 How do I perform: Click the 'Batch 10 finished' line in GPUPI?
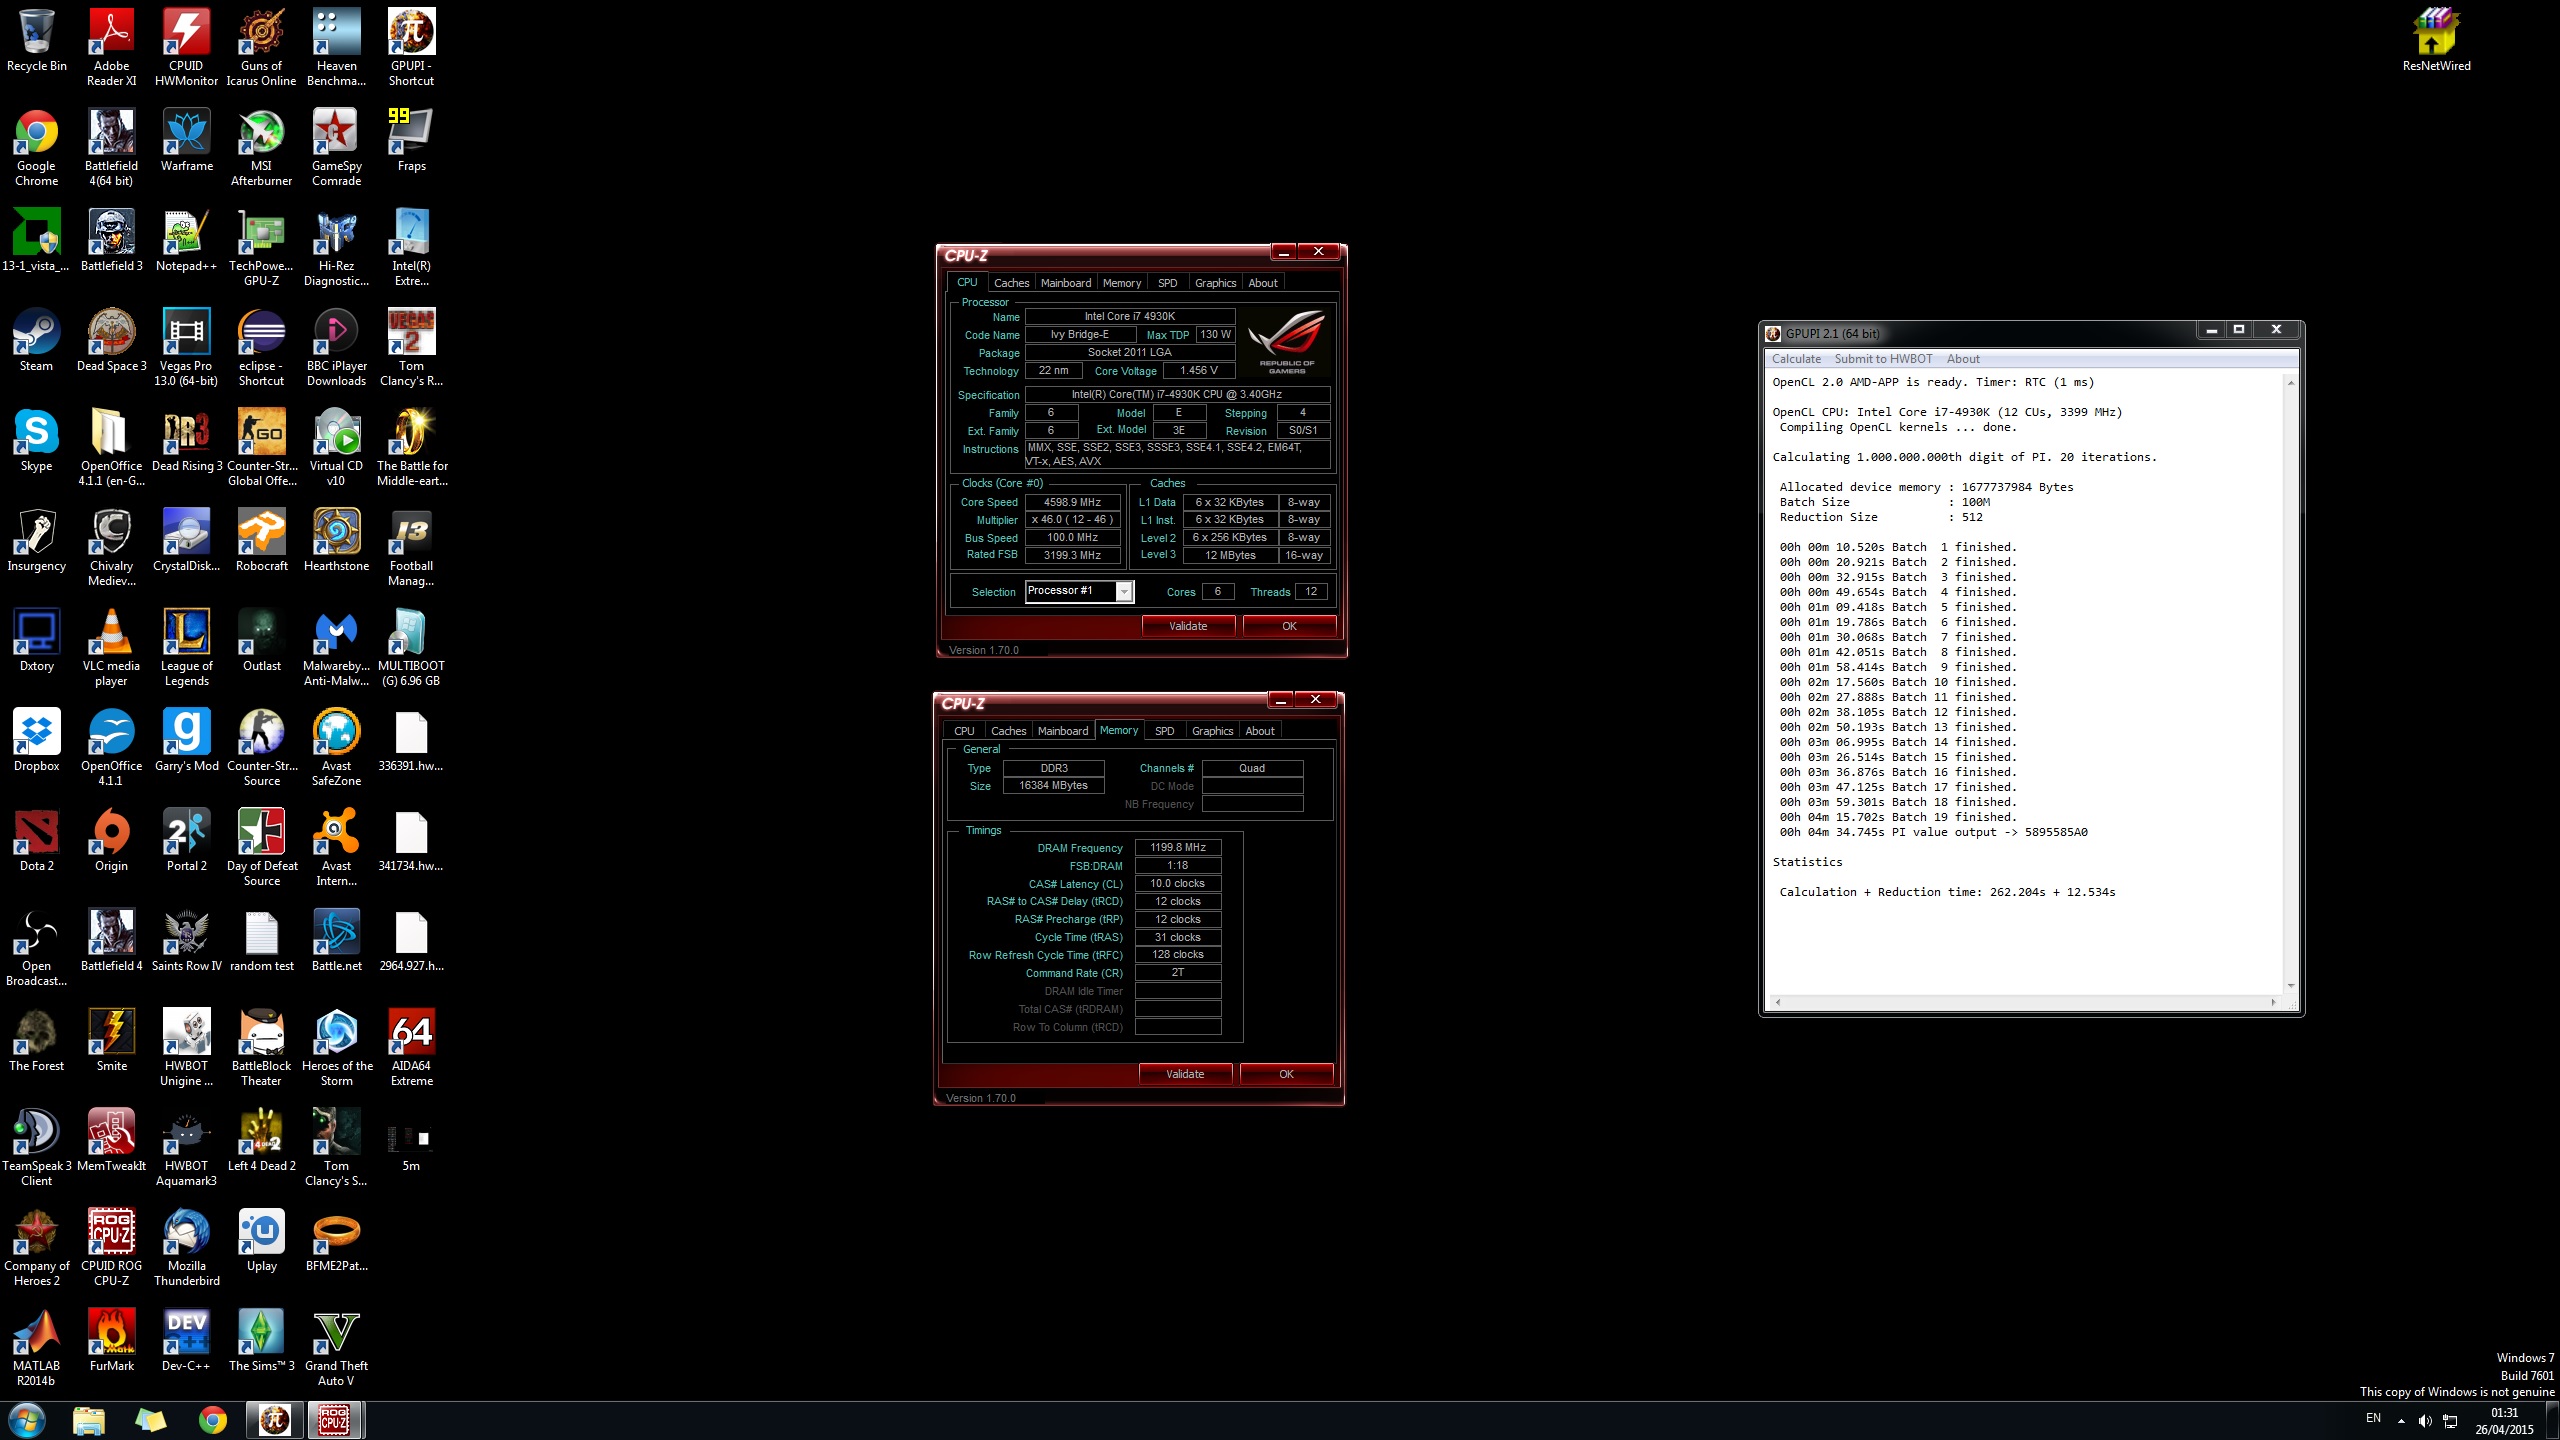(x=1897, y=682)
